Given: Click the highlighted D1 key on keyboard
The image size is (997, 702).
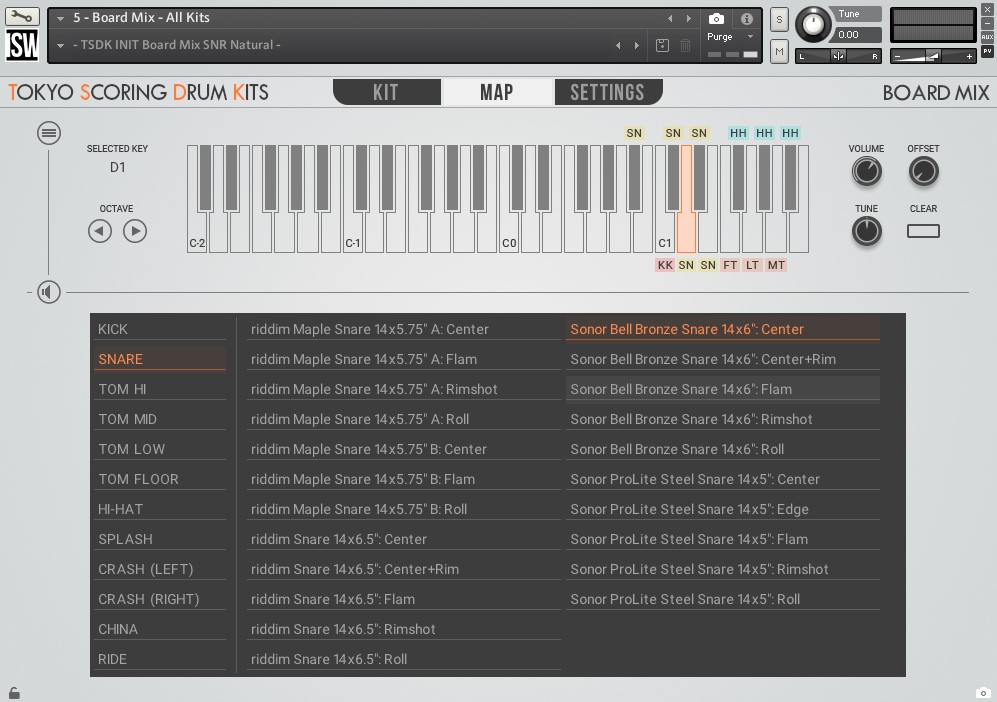Looking at the screenshot, I should click(x=687, y=232).
